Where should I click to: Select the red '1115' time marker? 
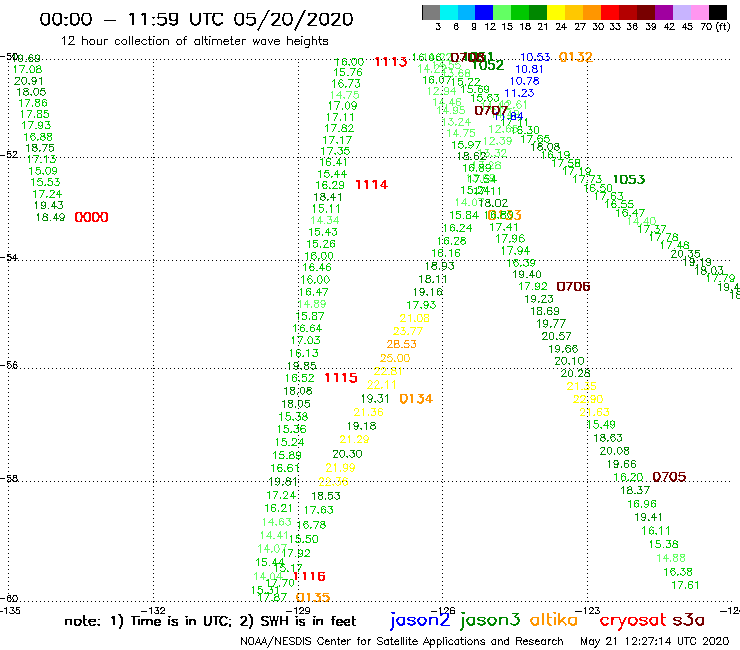click(341, 378)
